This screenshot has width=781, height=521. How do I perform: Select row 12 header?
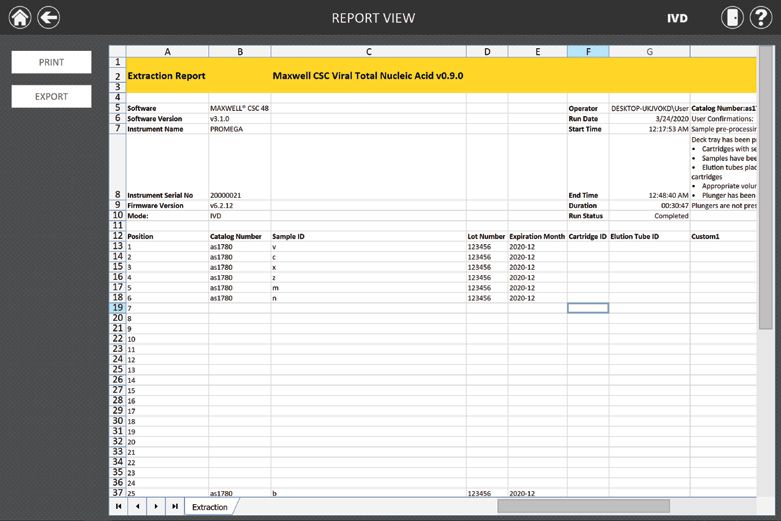pyautogui.click(x=118, y=236)
